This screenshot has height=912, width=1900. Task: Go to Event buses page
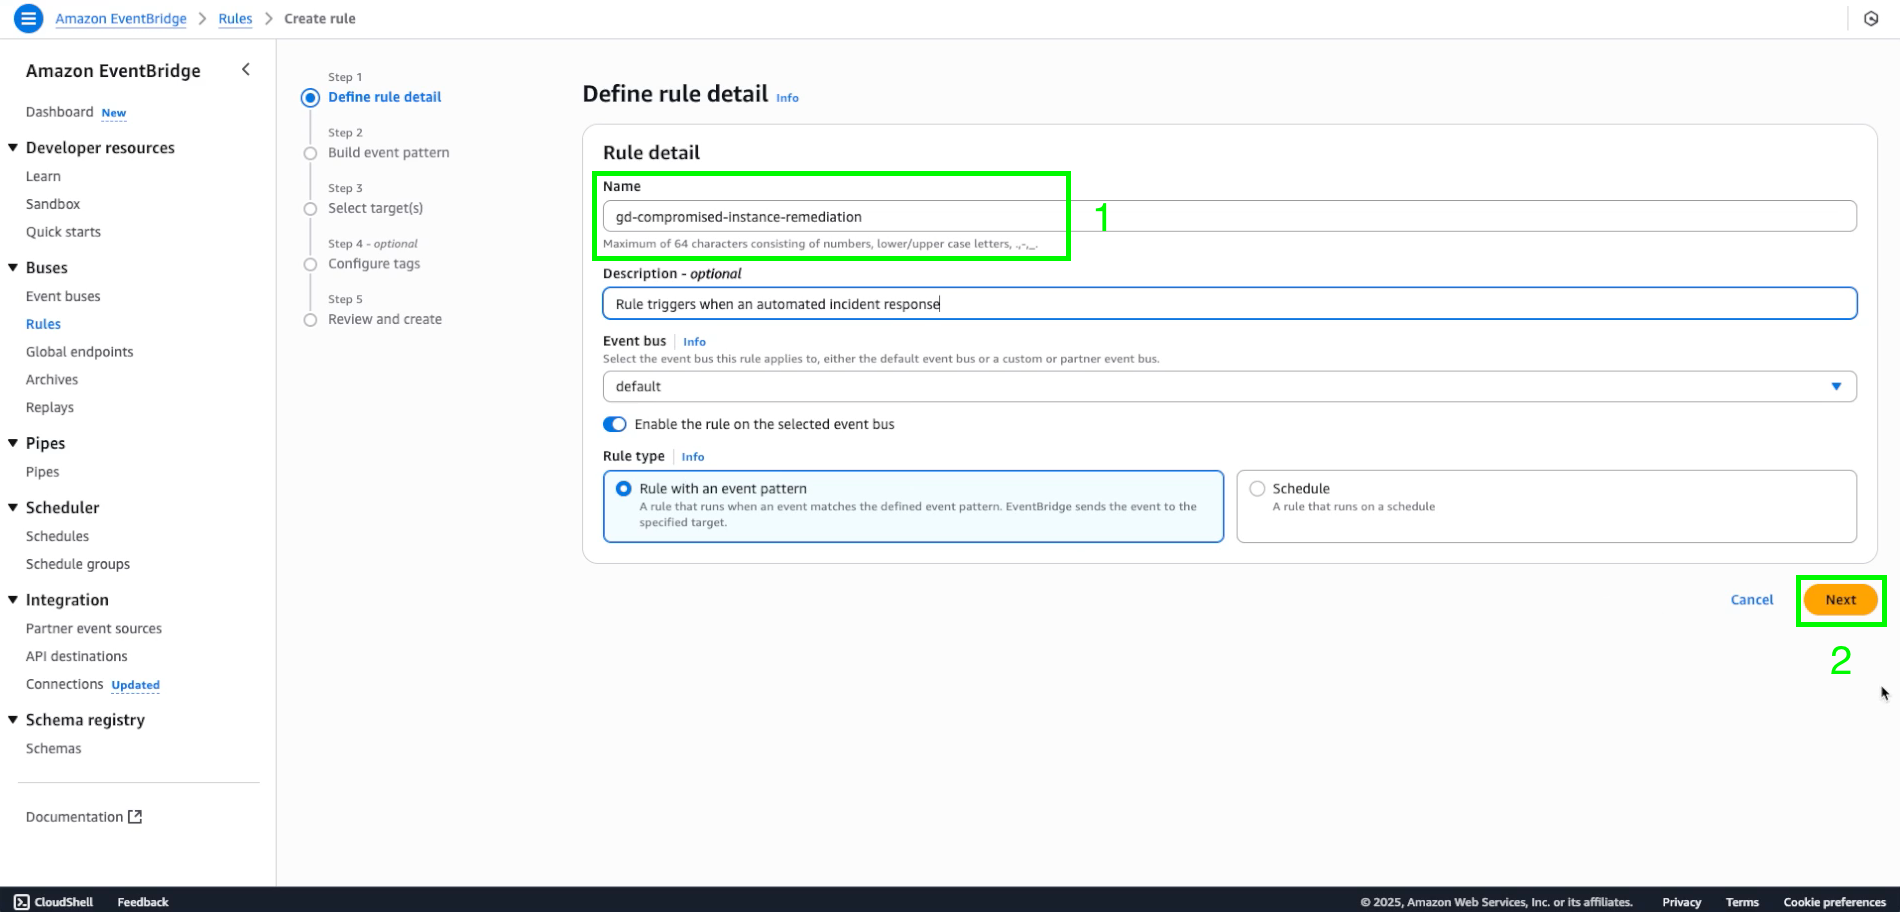[x=63, y=296]
